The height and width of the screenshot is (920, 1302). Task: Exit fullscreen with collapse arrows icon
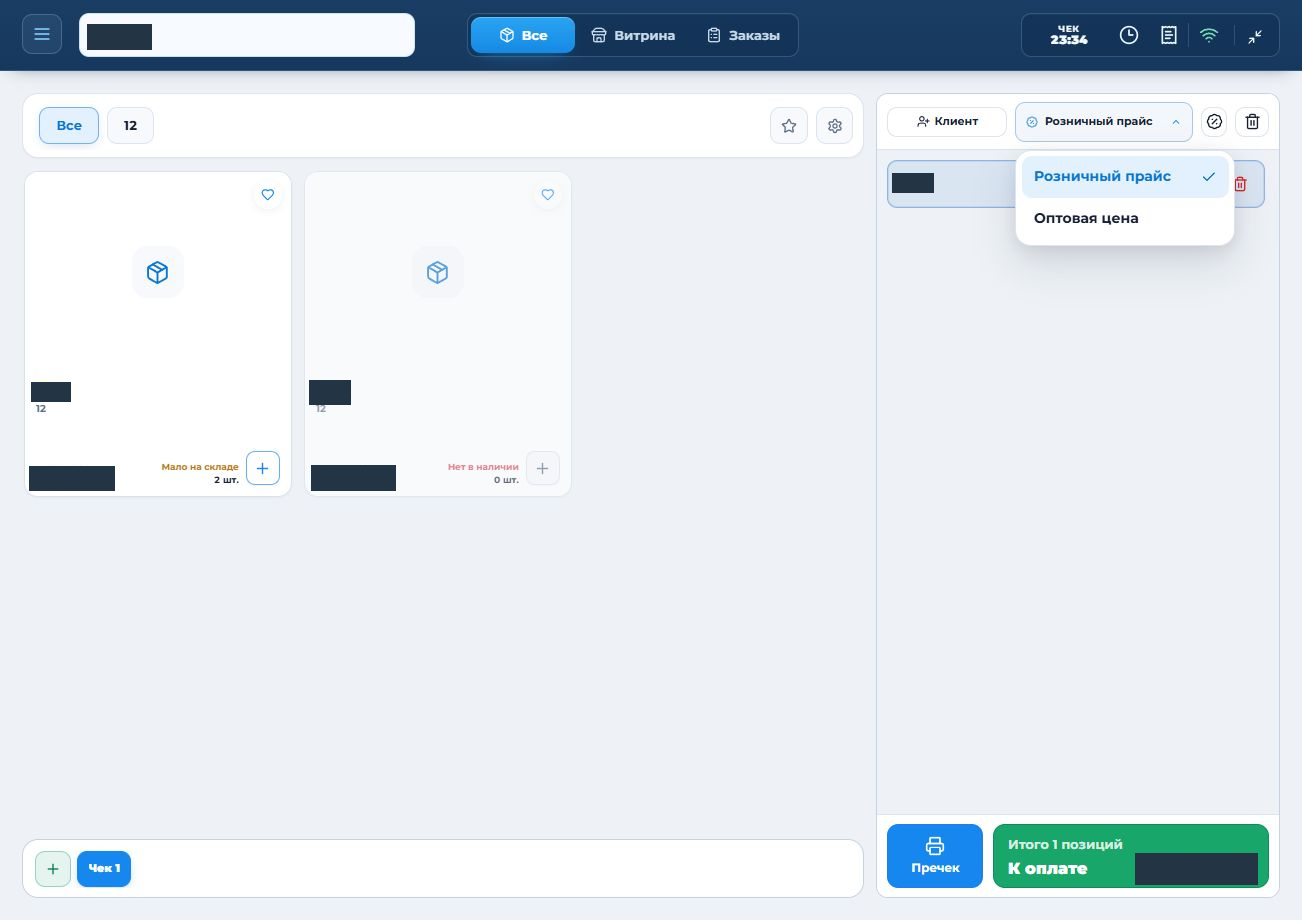tap(1255, 35)
